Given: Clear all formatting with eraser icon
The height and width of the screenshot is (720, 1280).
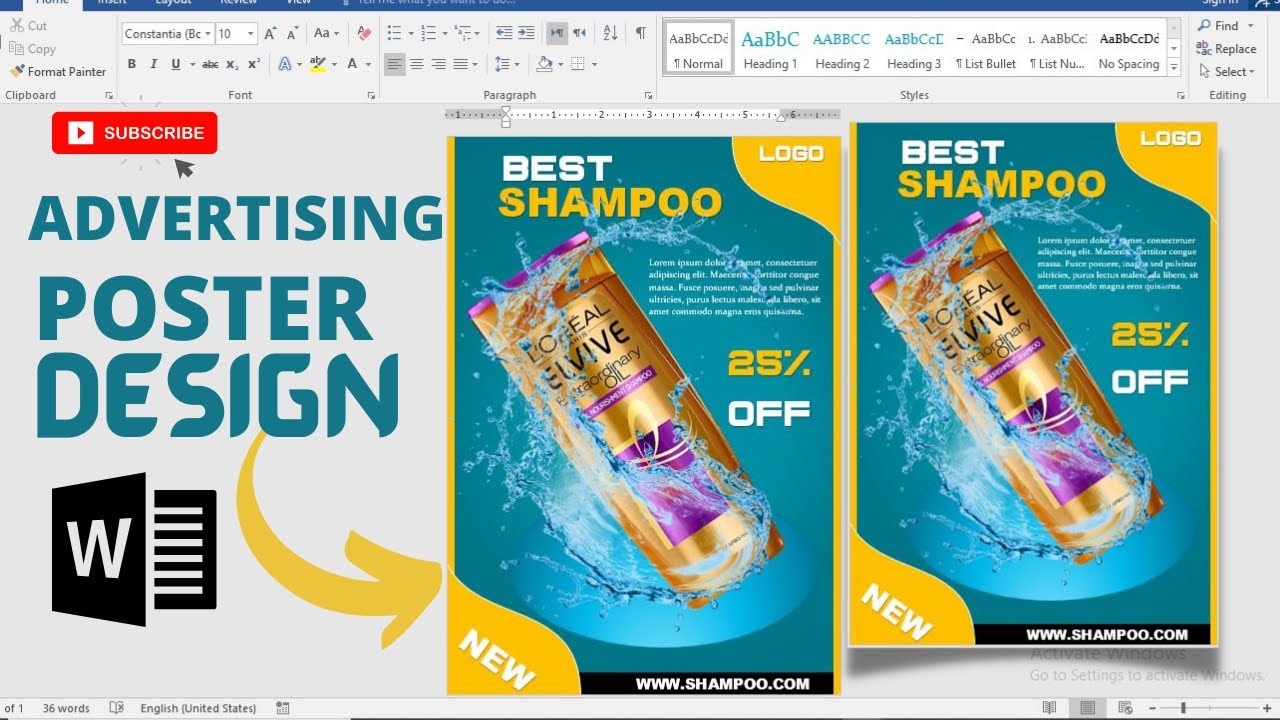Looking at the screenshot, I should coord(364,33).
